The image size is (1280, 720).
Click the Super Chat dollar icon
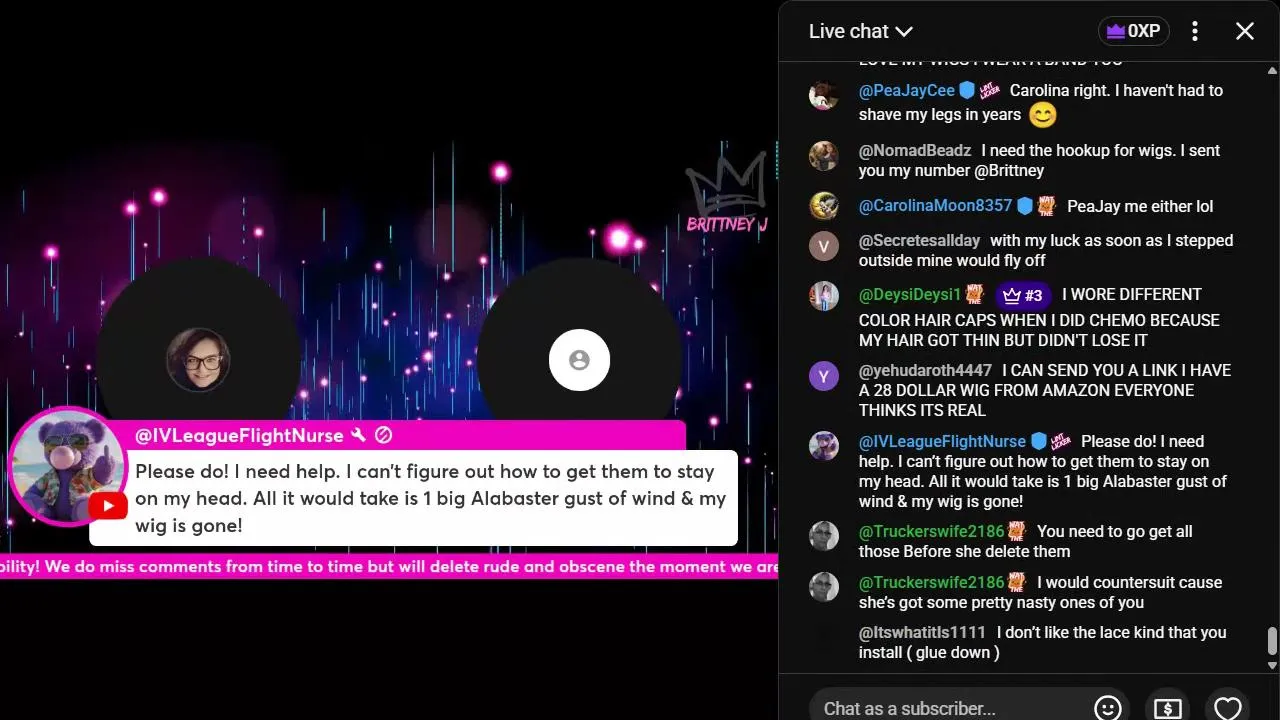(1167, 708)
